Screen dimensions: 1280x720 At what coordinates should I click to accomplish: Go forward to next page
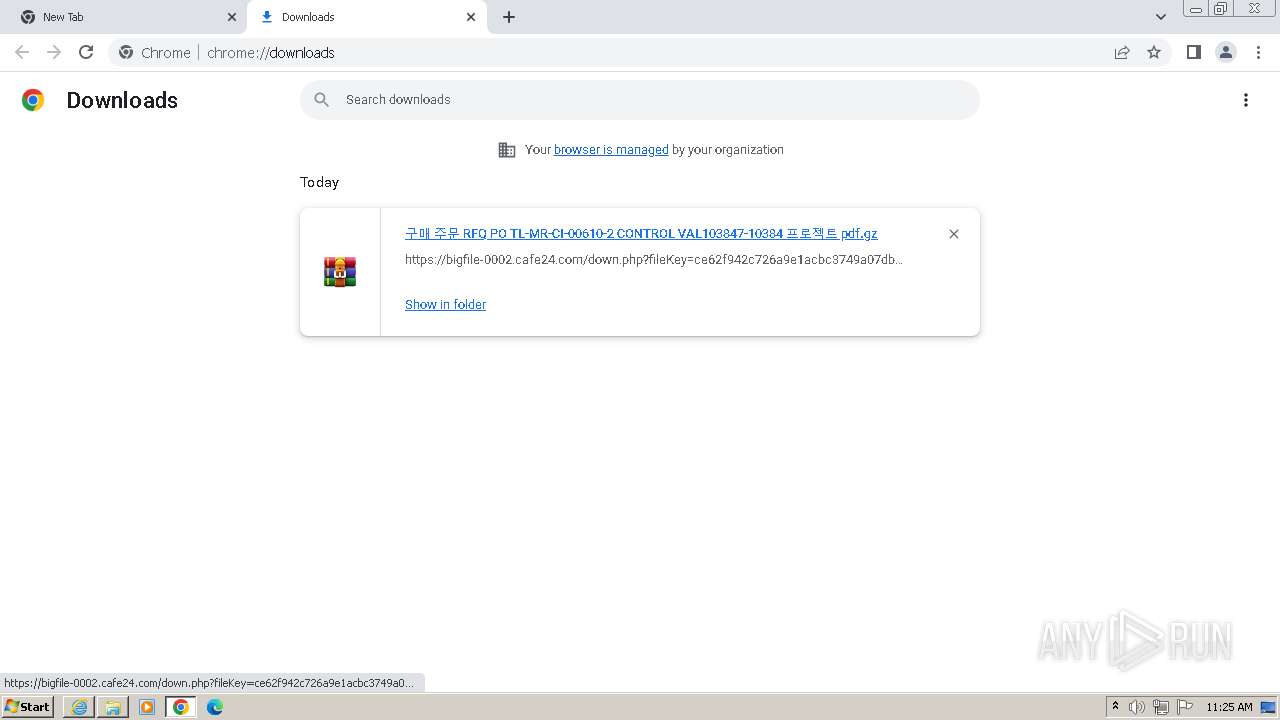point(54,52)
